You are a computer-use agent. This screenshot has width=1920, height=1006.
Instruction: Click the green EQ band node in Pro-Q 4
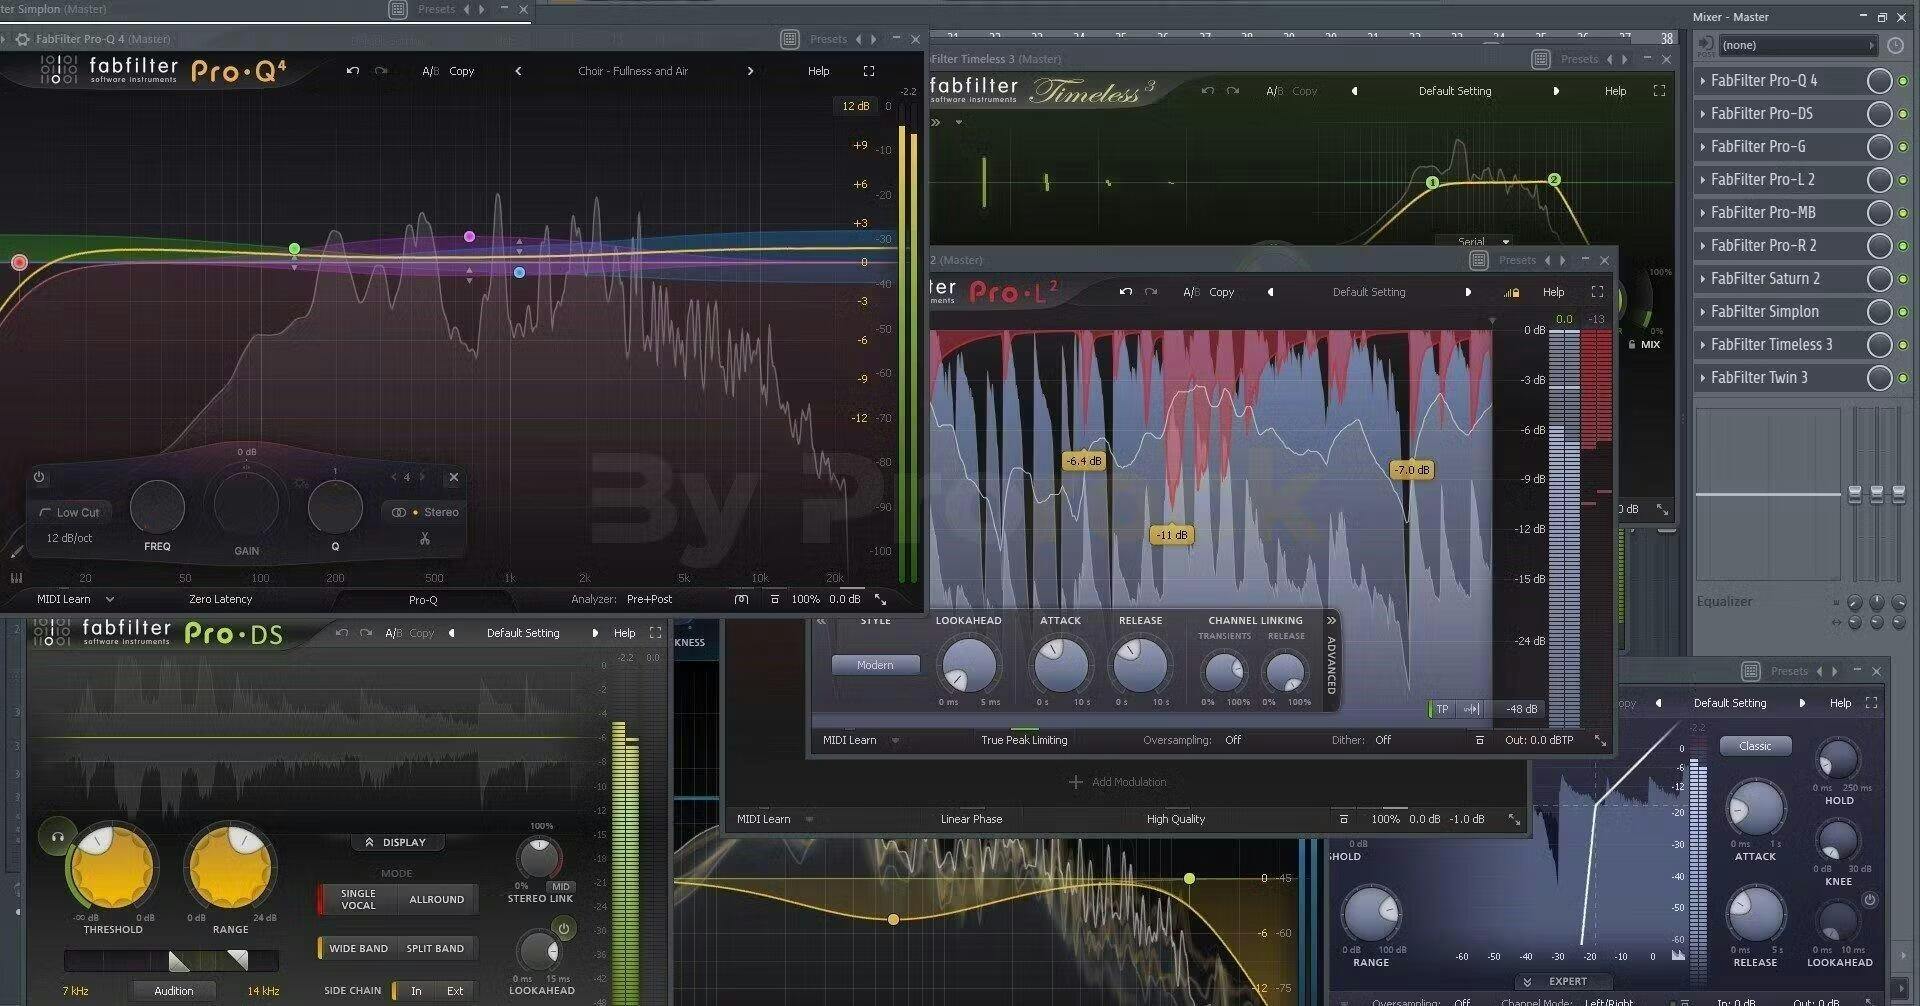(294, 248)
